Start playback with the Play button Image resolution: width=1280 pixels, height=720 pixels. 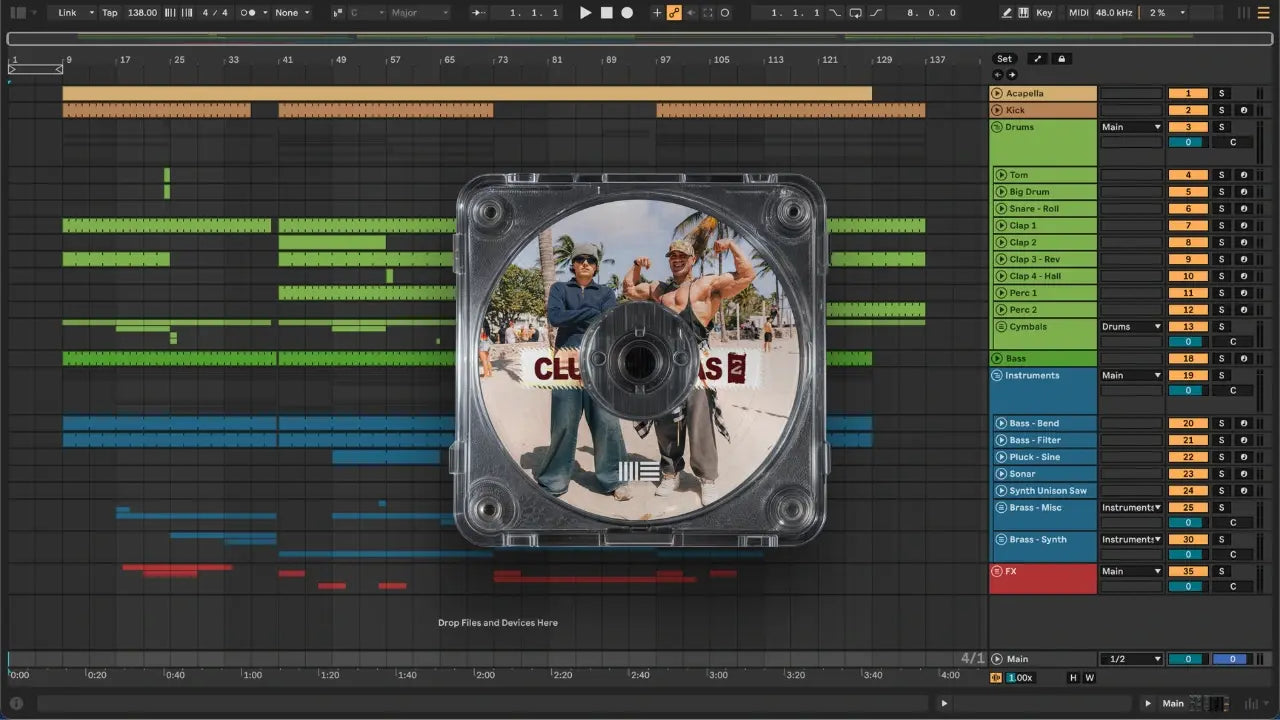586,13
